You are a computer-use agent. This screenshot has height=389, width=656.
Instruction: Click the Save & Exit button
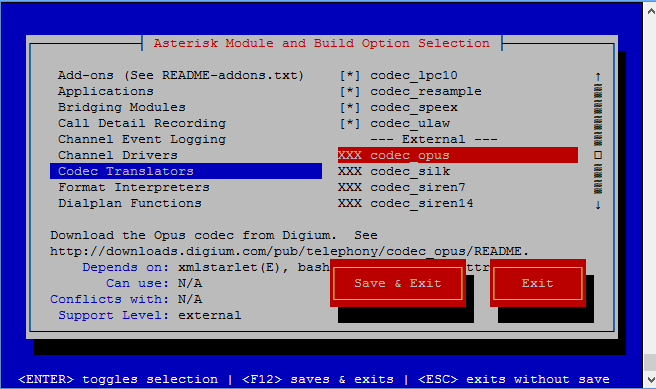tap(398, 283)
